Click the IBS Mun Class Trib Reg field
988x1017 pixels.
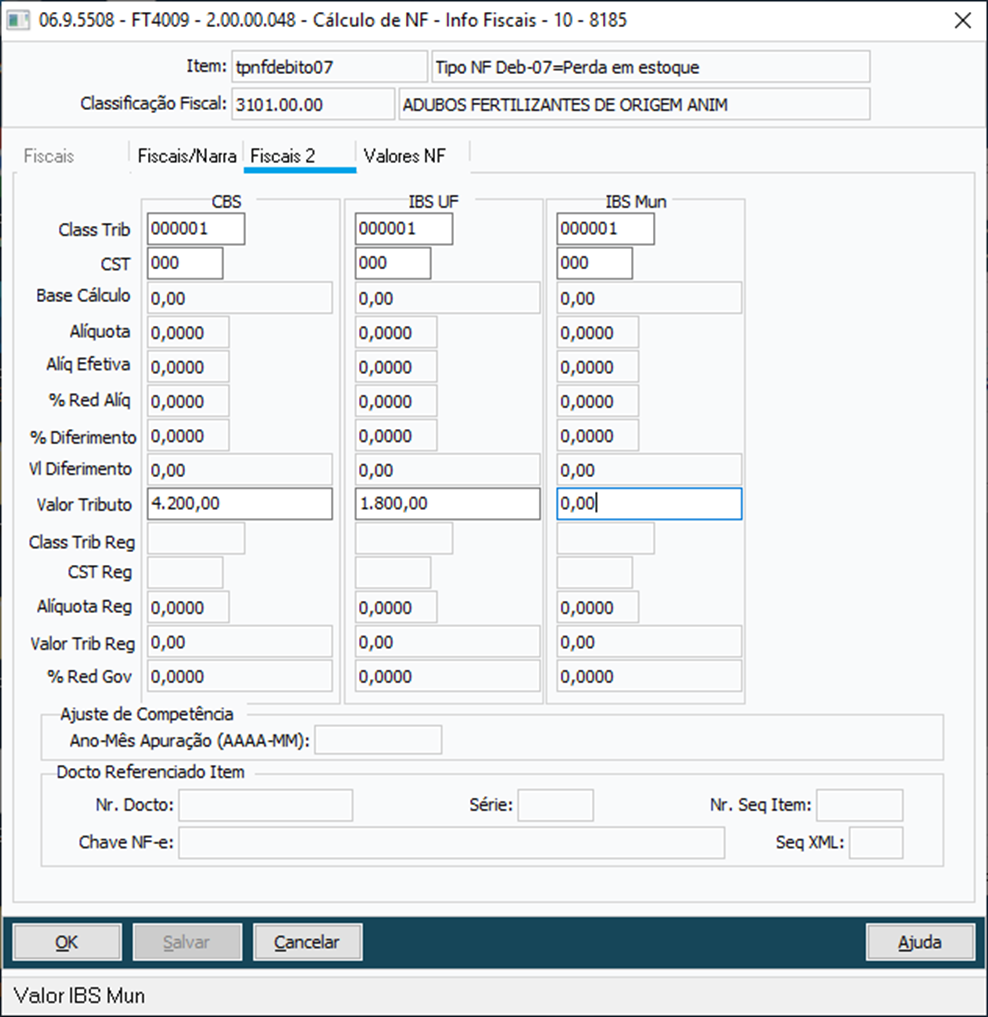coord(605,538)
